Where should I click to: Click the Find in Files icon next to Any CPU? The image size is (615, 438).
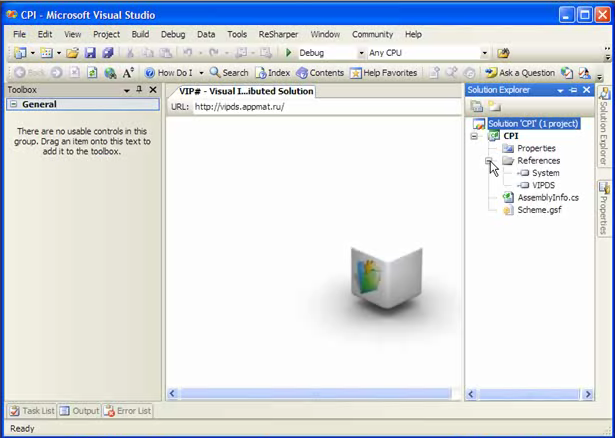[x=503, y=53]
